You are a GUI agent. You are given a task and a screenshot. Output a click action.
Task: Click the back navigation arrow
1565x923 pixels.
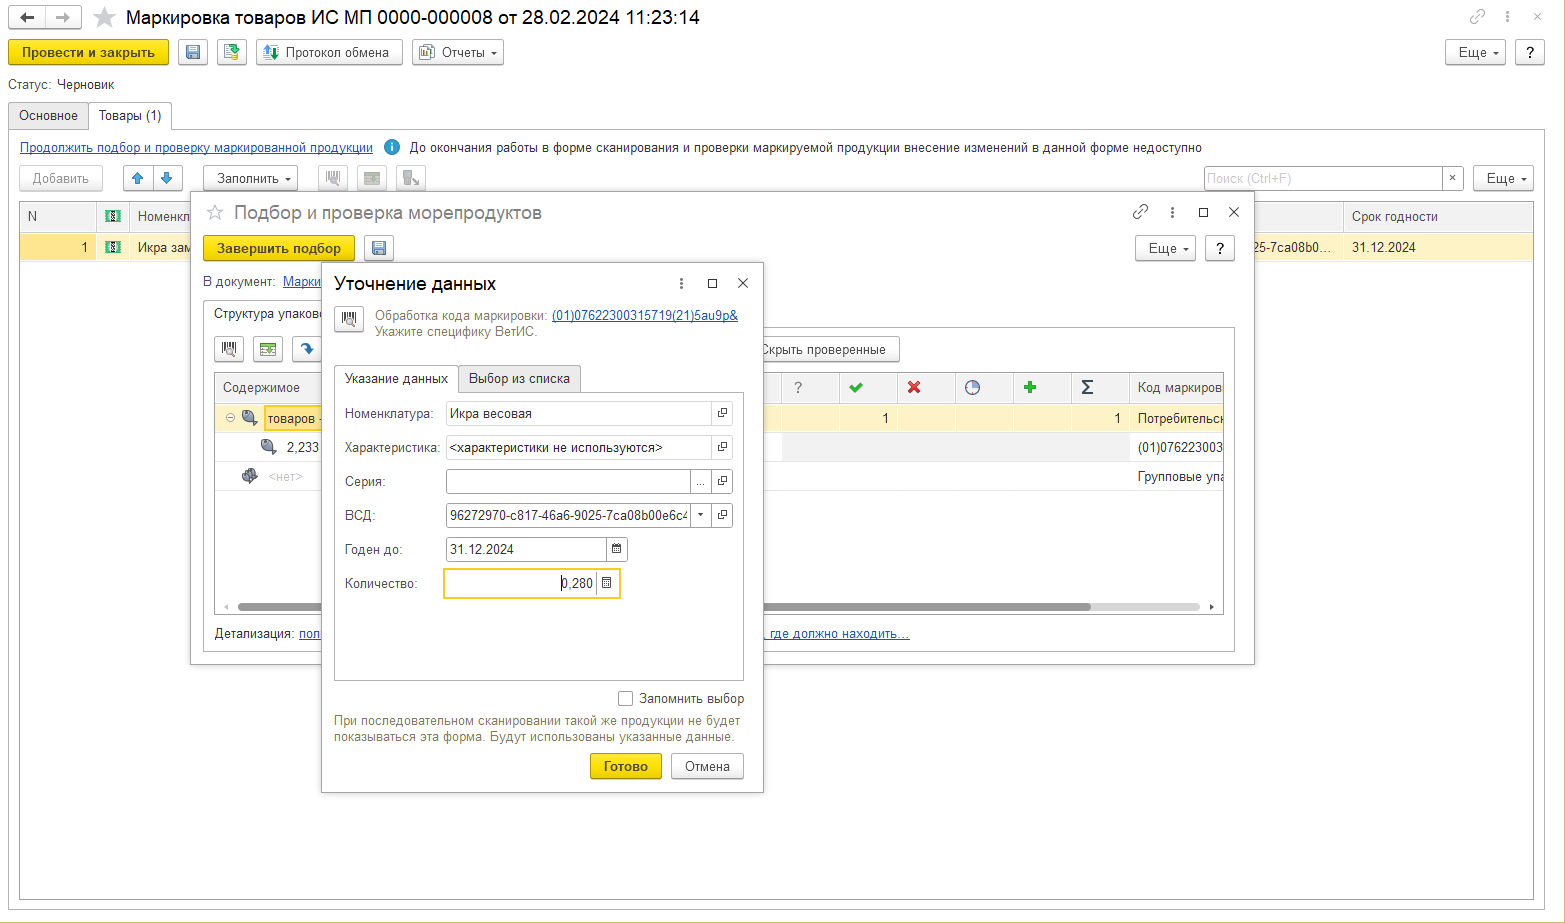pyautogui.click(x=27, y=18)
